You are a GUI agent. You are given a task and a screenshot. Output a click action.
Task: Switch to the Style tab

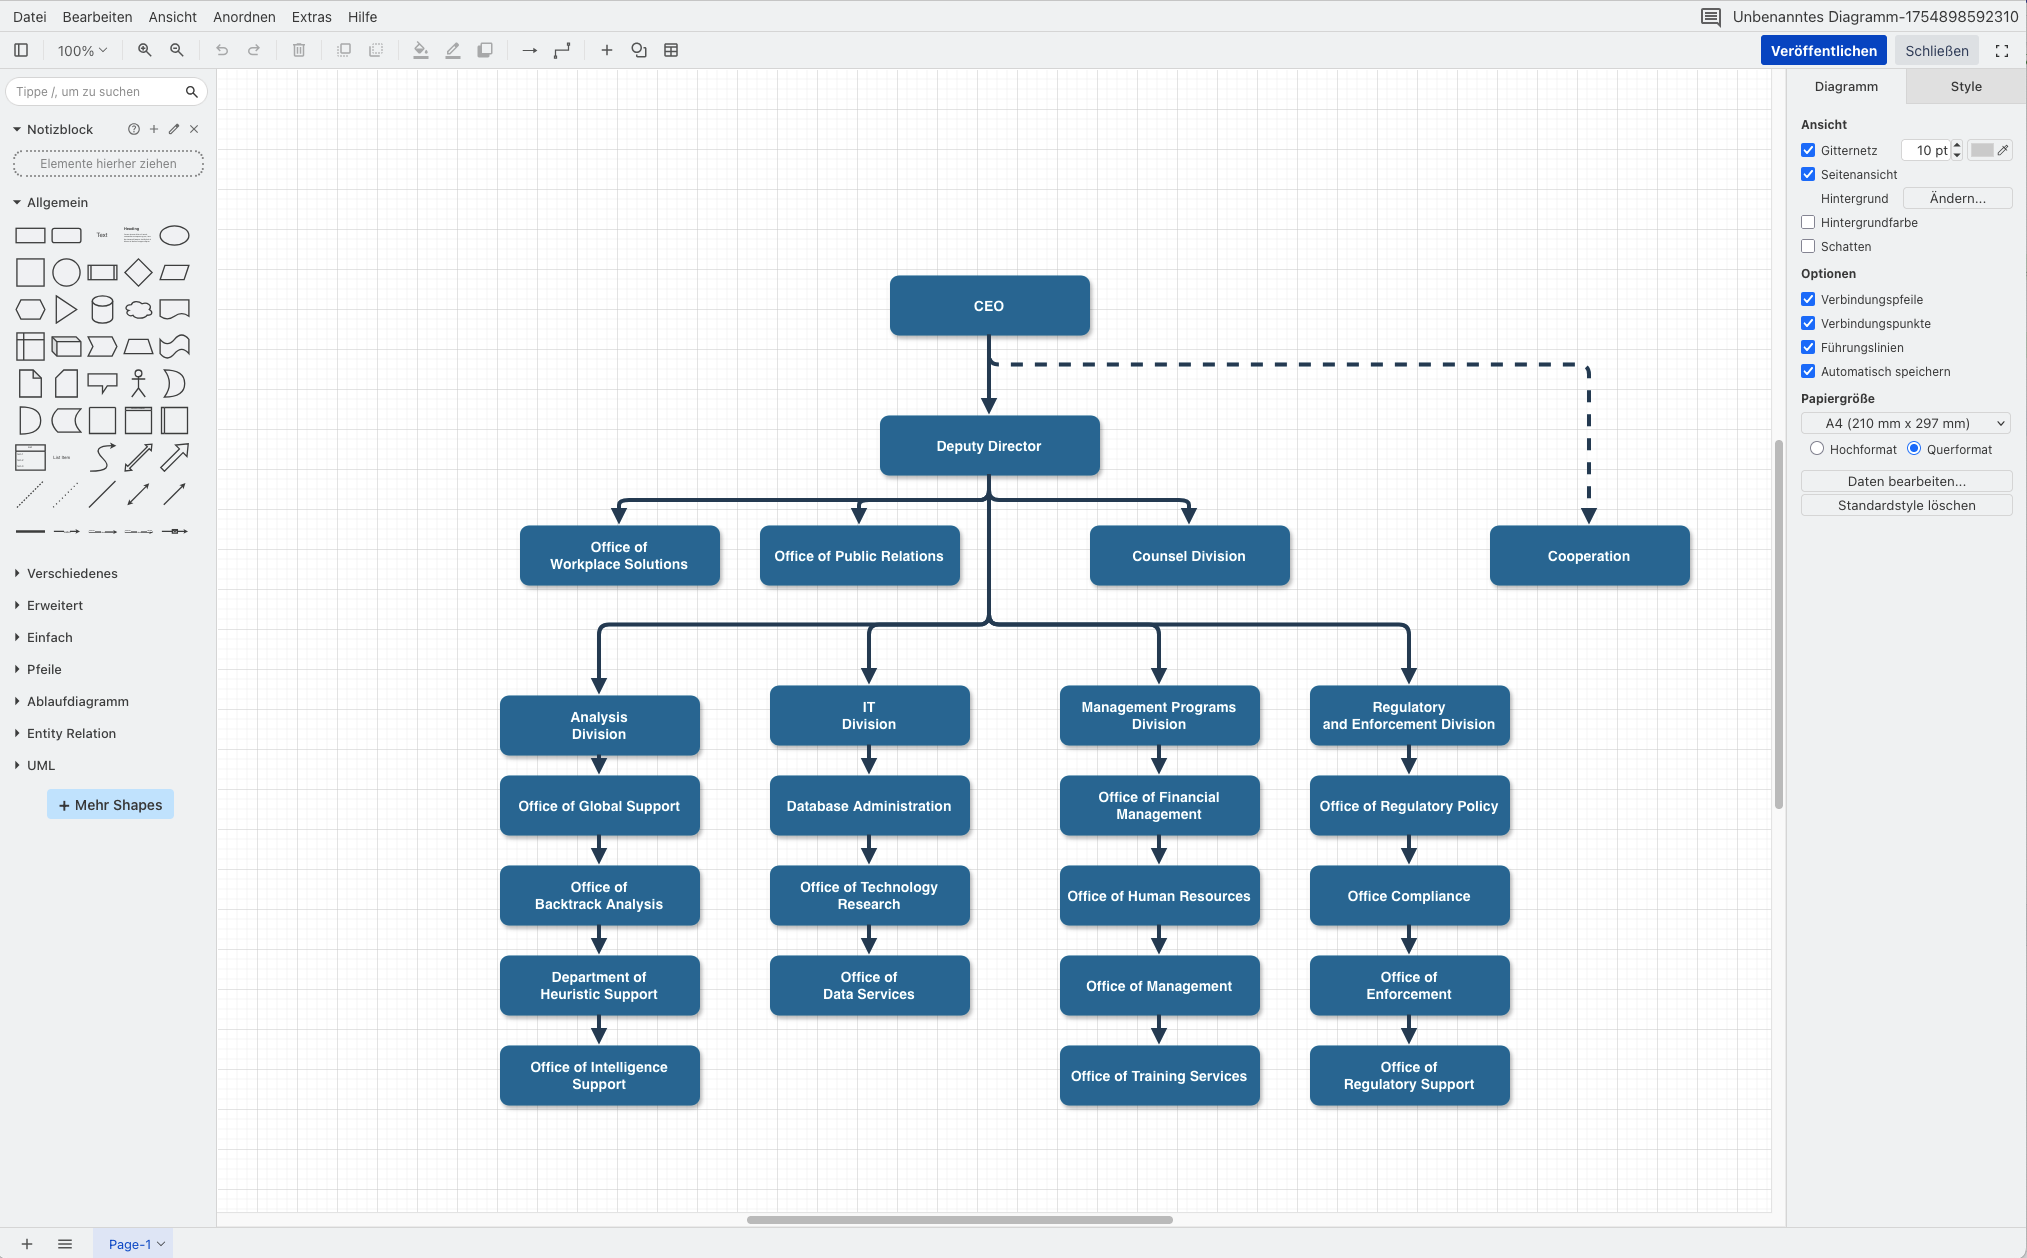click(x=1965, y=87)
